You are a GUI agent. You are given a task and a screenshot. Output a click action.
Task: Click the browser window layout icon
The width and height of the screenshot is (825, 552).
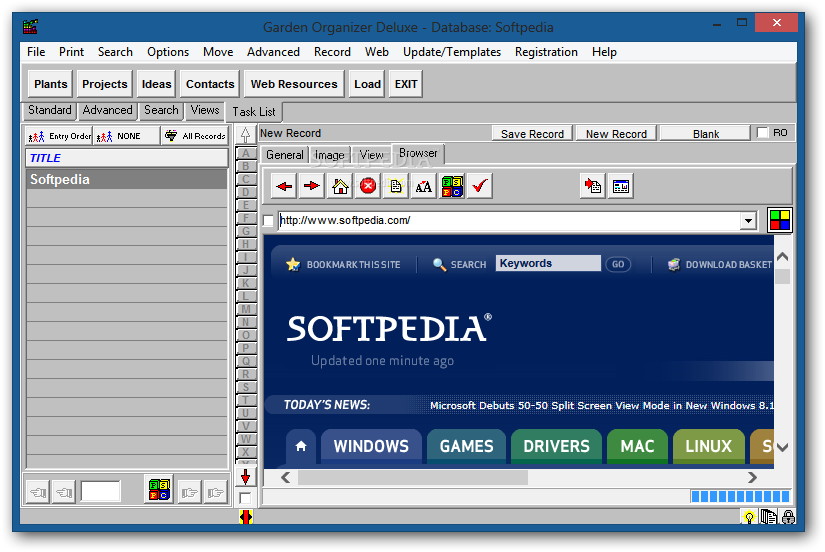[621, 186]
